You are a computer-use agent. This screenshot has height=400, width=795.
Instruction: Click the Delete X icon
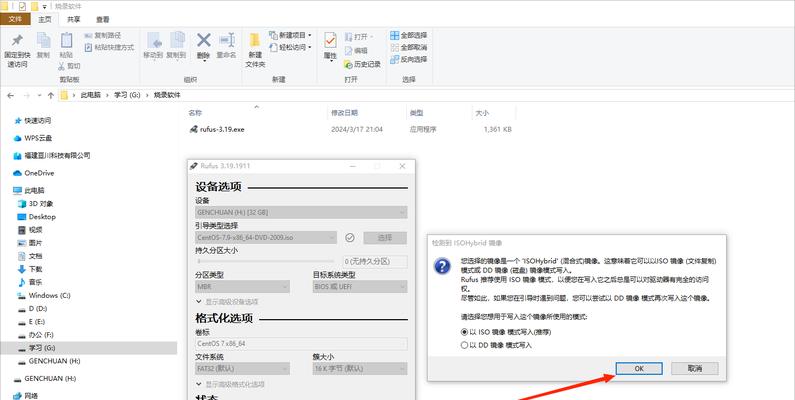point(203,41)
